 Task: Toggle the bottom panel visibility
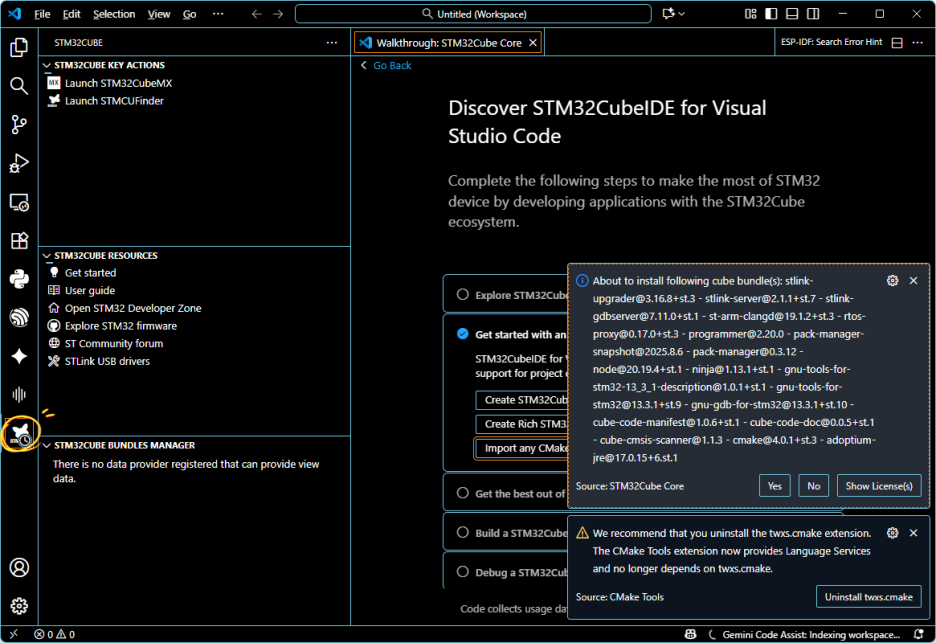[792, 14]
